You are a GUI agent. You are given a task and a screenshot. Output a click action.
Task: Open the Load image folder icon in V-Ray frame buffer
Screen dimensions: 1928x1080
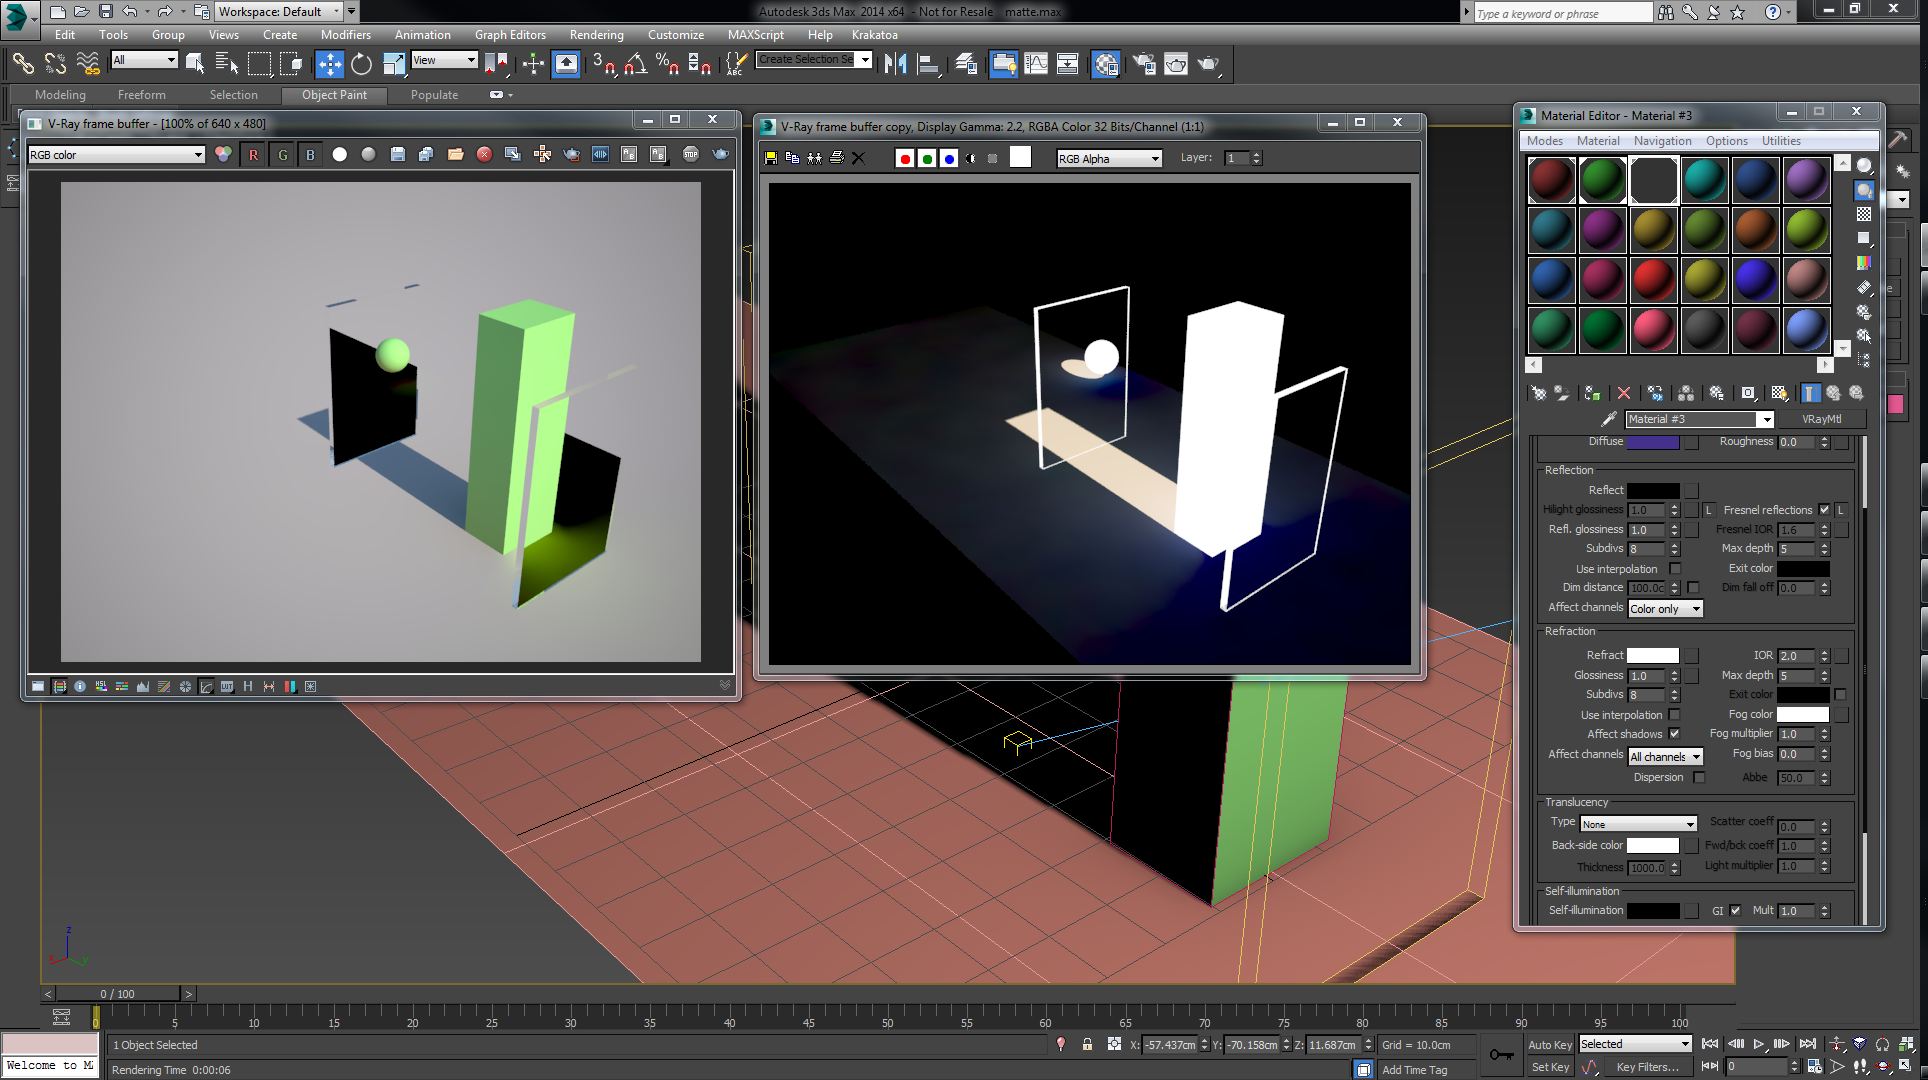pyautogui.click(x=455, y=154)
